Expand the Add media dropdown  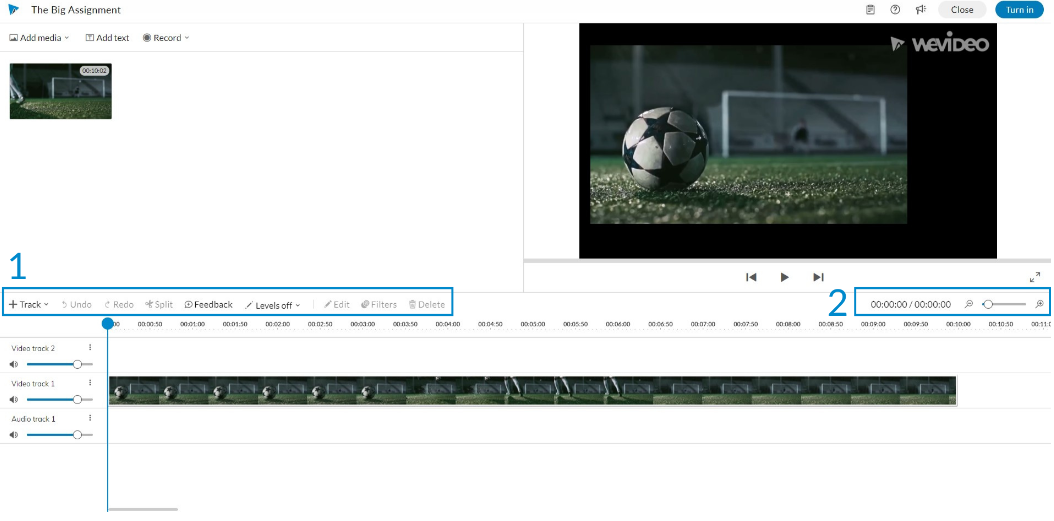click(39, 38)
